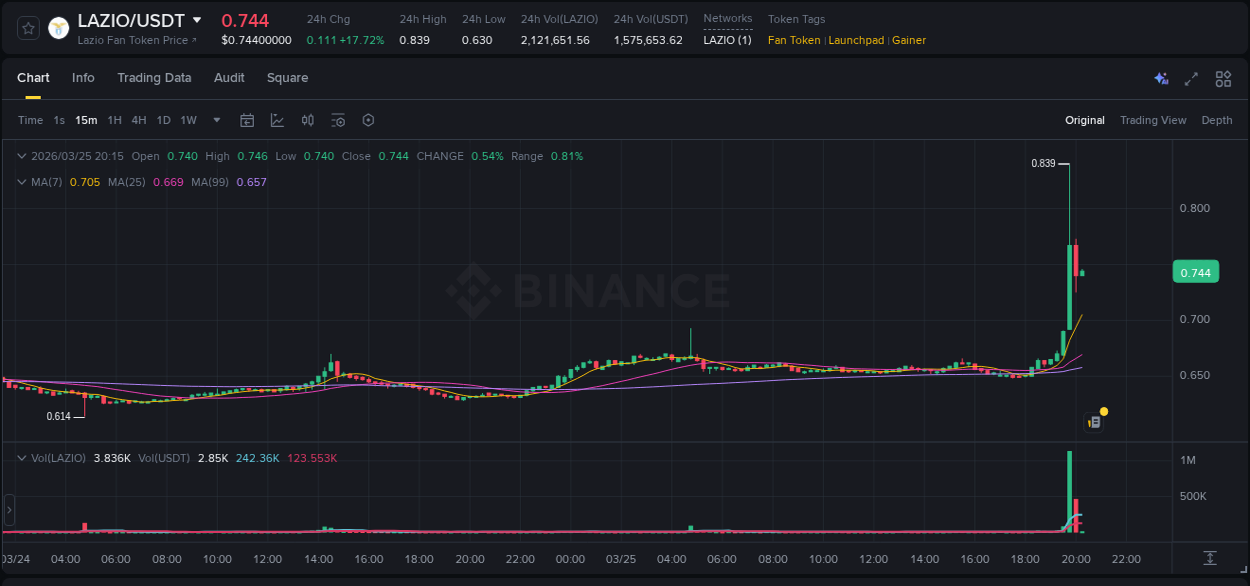Open the LAZIO/USDT pair selector dropdown
This screenshot has height=586, width=1250.
click(x=196, y=19)
